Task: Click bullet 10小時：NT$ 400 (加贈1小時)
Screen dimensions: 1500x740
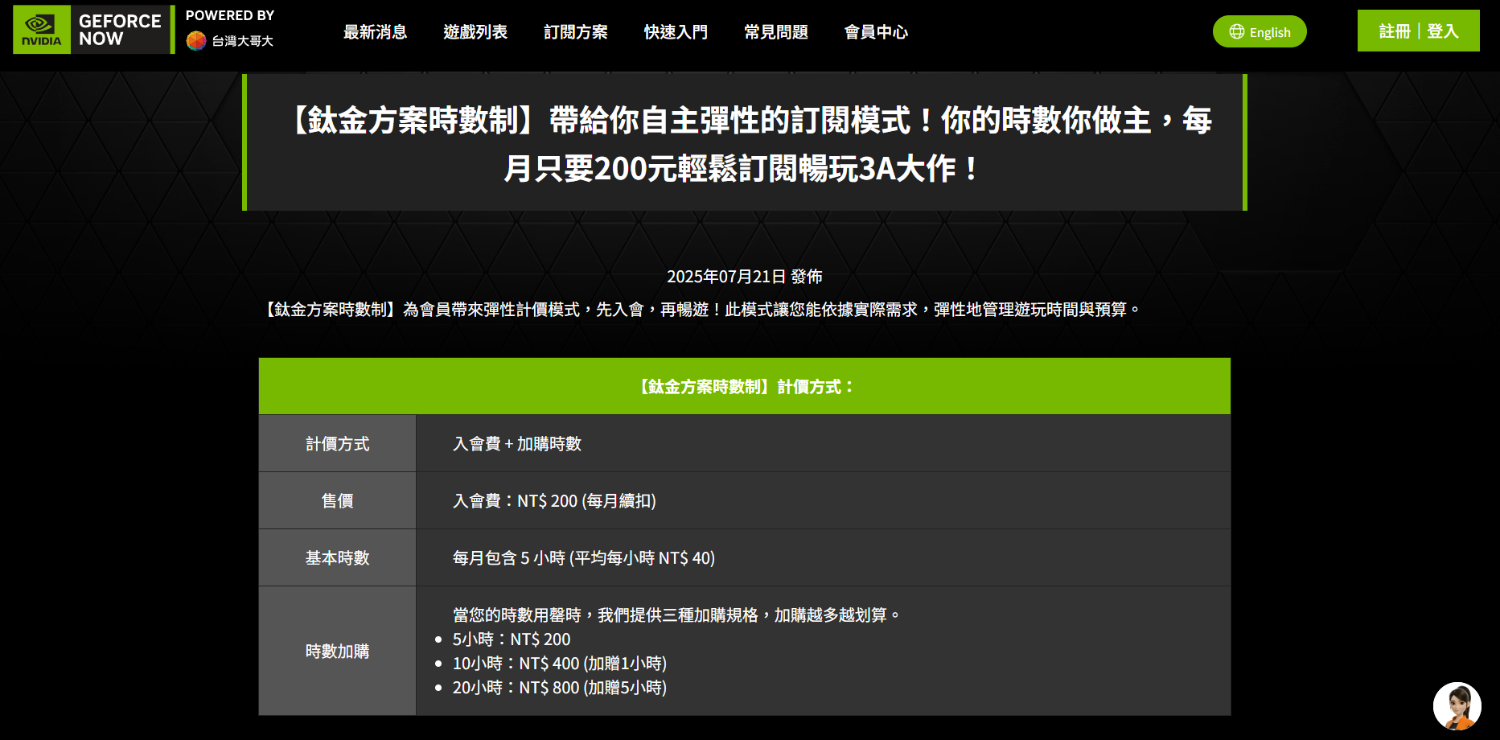Action: coord(560,663)
